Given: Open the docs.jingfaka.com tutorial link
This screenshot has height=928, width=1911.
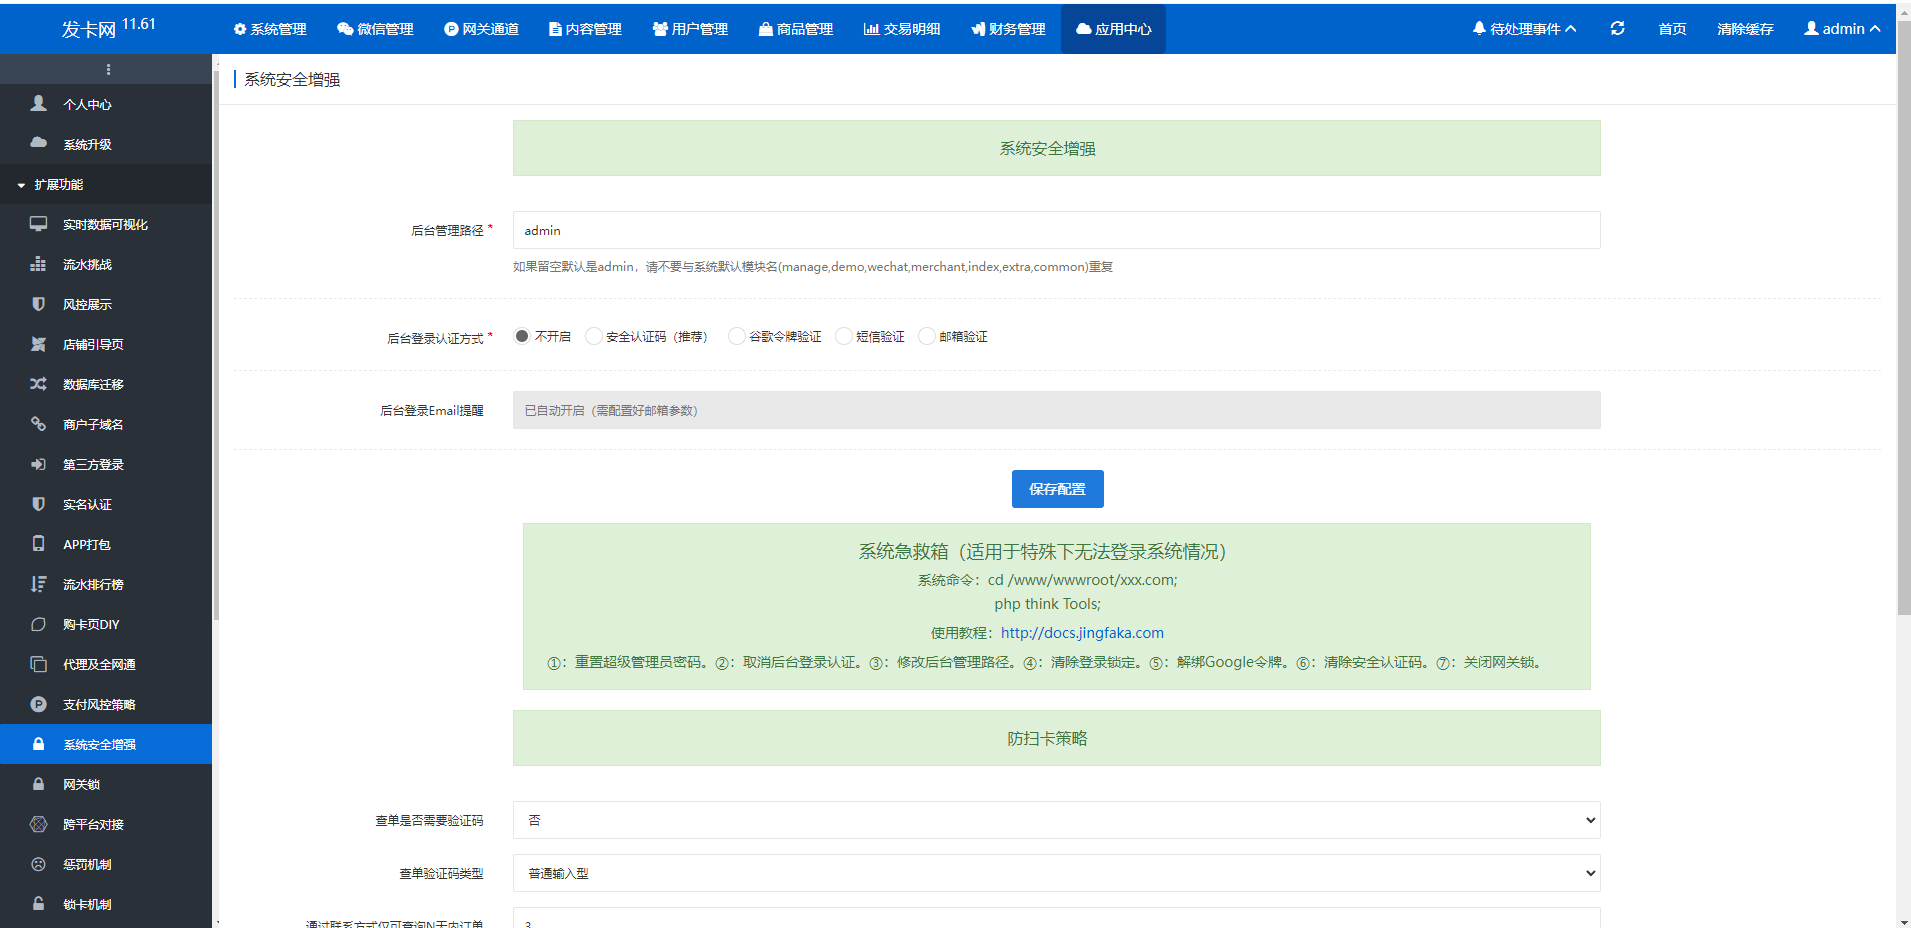Looking at the screenshot, I should tap(1081, 632).
